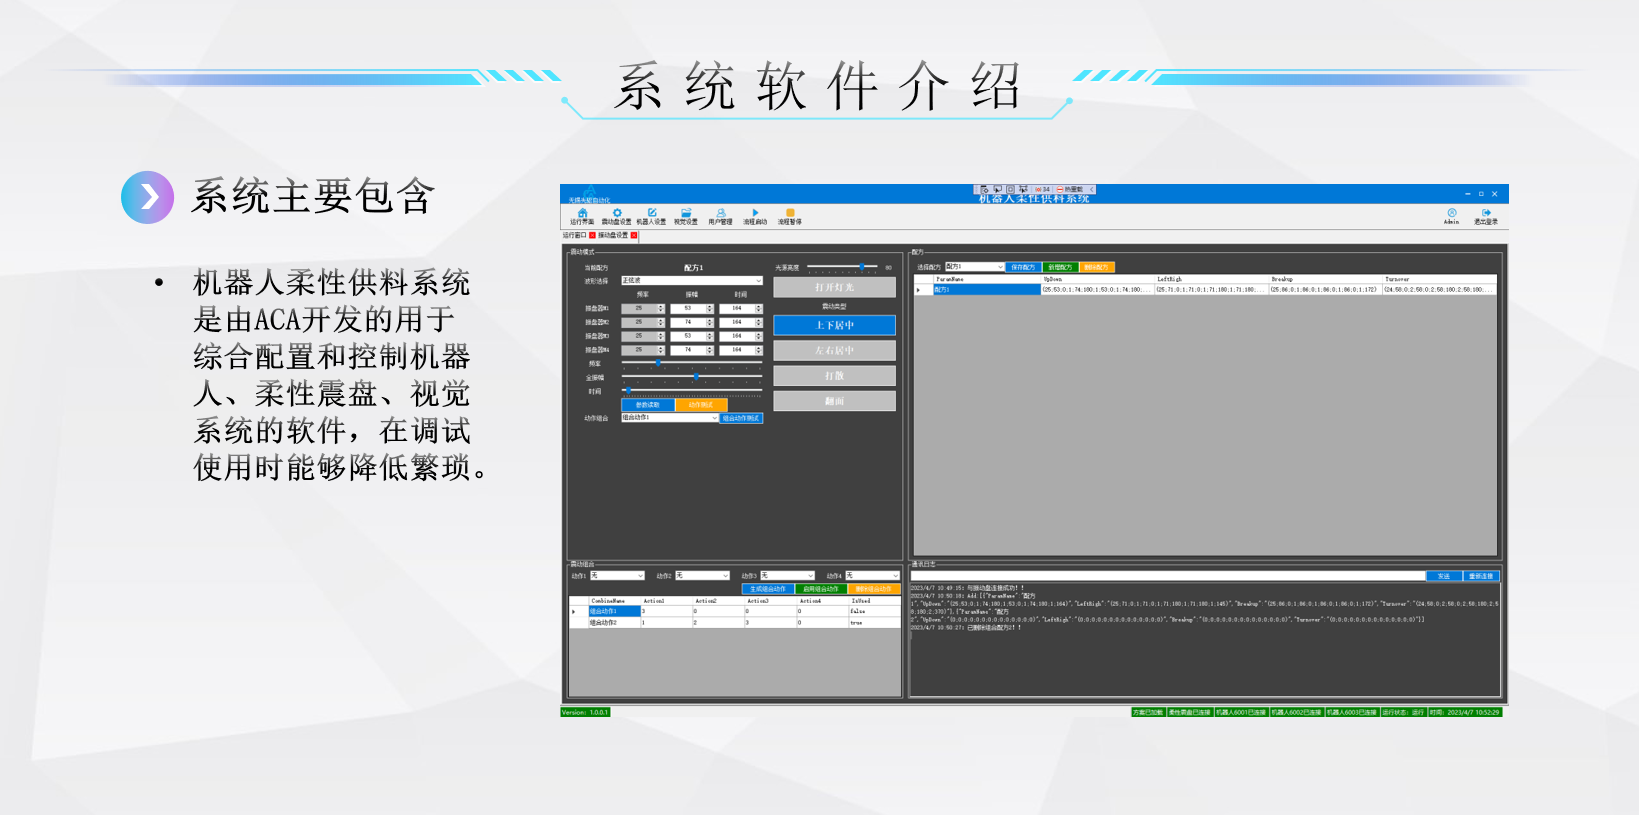This screenshot has height=815, width=1639.
Task: Select the 上下居中 vibration type
Action: 834,325
